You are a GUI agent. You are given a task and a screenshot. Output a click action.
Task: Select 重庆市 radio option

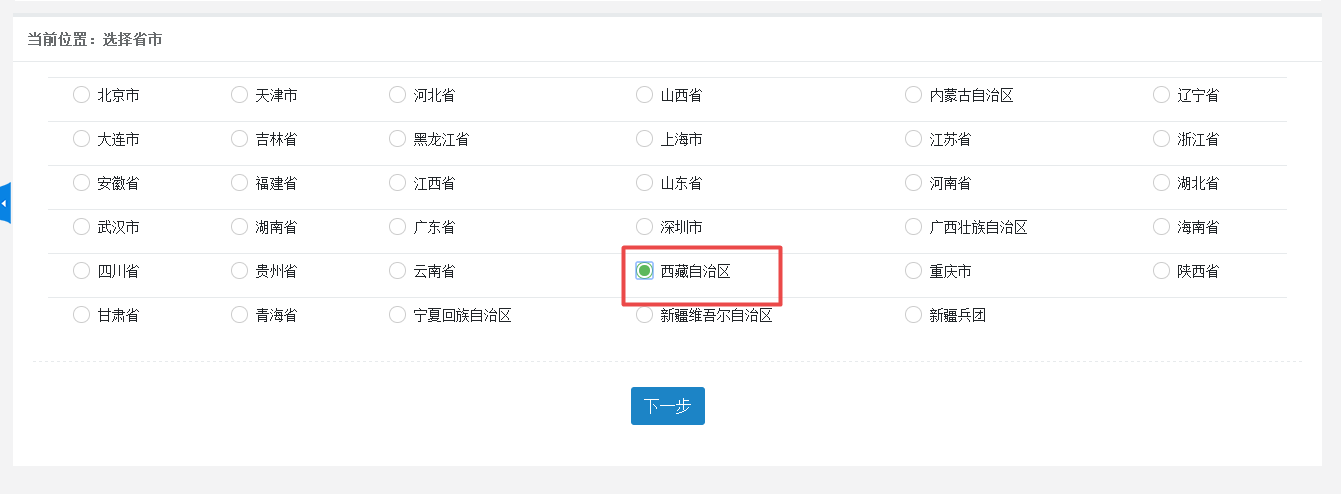point(913,271)
